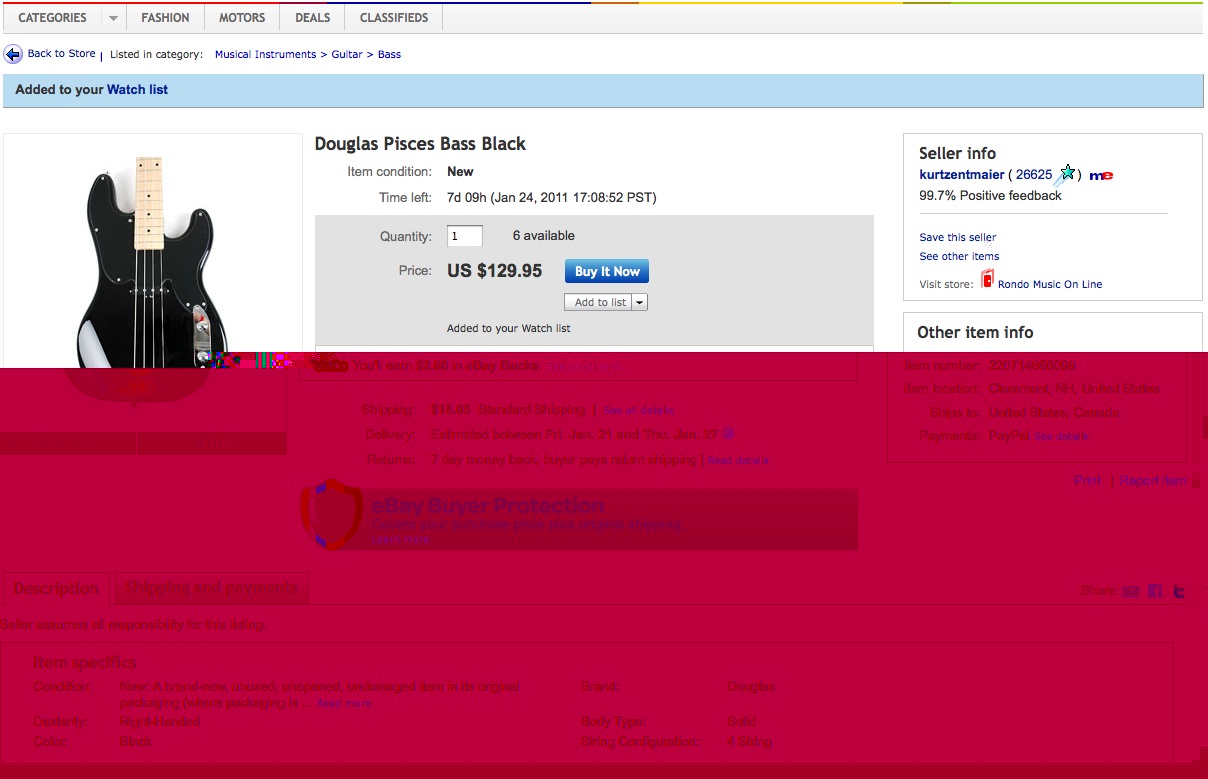
Task: Open the Add to list dropdown arrow
Action: tap(640, 302)
